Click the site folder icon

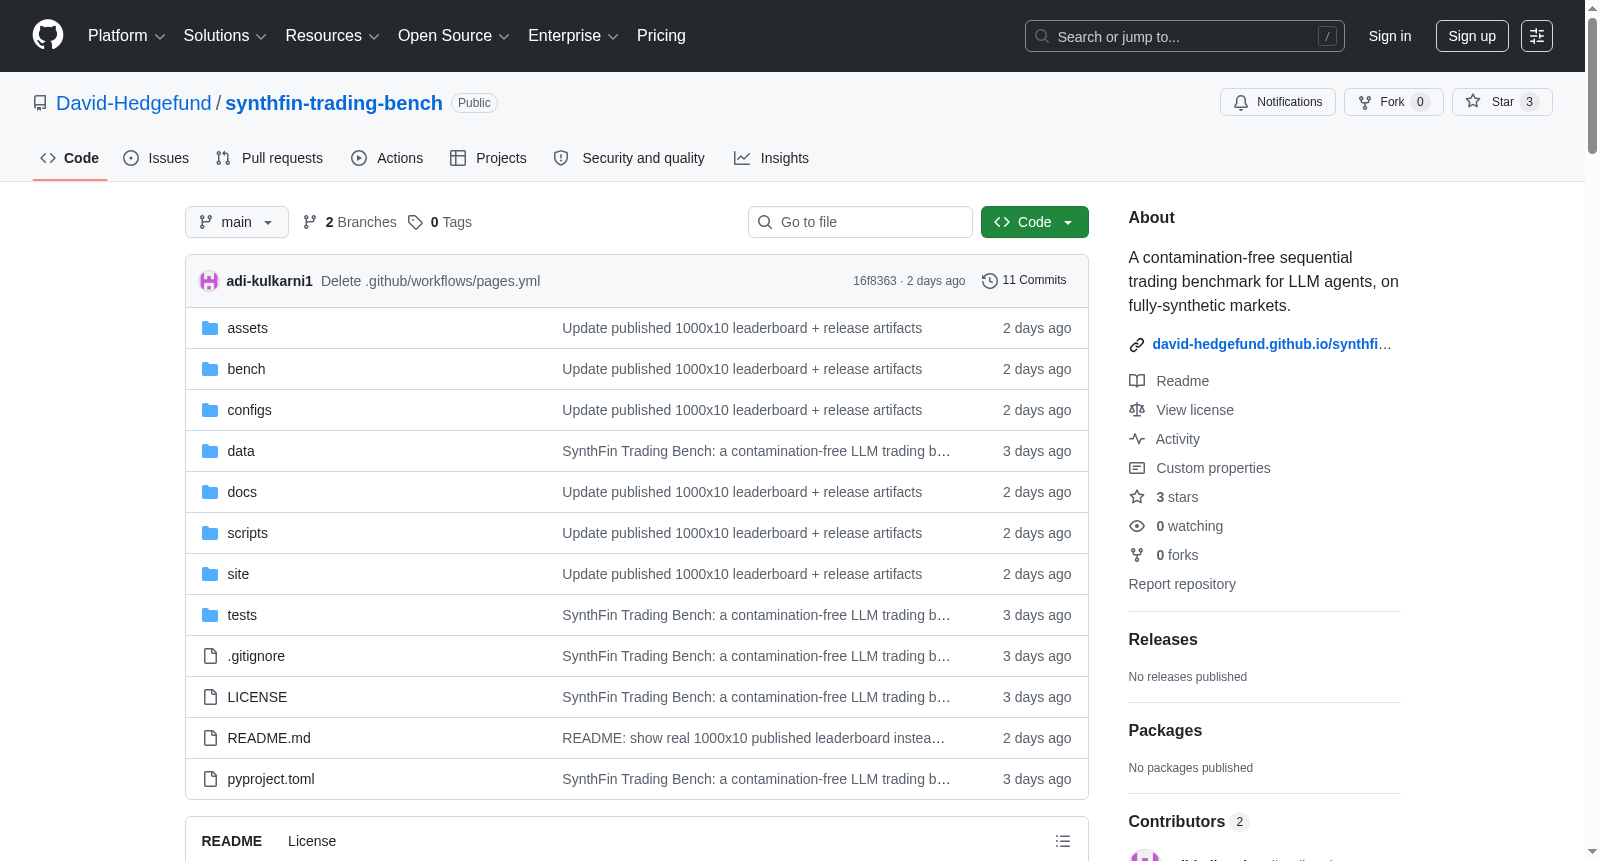click(x=210, y=574)
